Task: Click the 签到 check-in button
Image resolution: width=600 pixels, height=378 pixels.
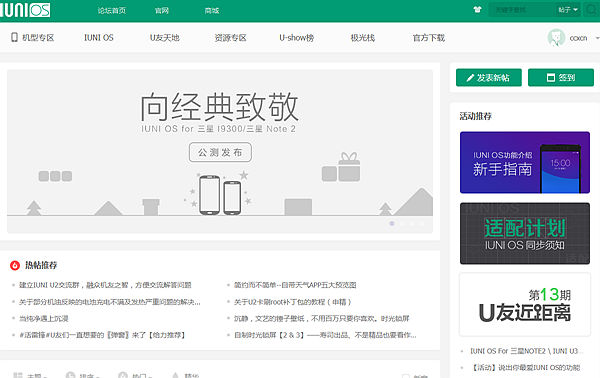Action: pyautogui.click(x=561, y=78)
